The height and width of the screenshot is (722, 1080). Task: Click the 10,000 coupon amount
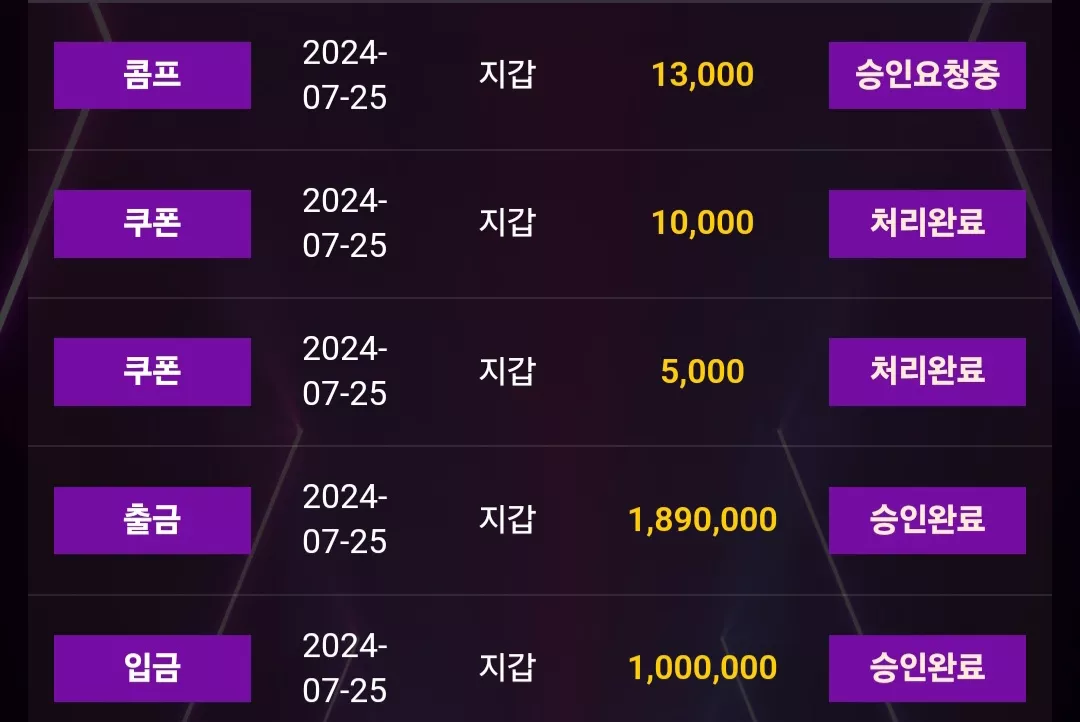(x=703, y=223)
